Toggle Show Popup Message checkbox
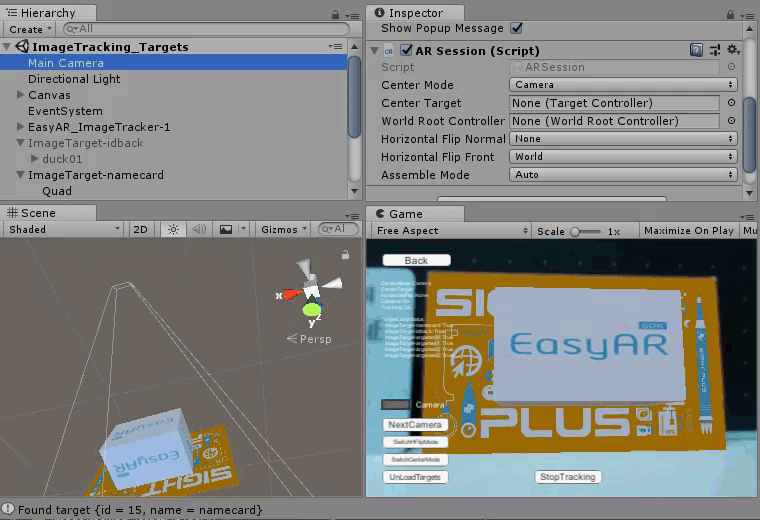Screen dimensions: 760x520 pos(516,28)
